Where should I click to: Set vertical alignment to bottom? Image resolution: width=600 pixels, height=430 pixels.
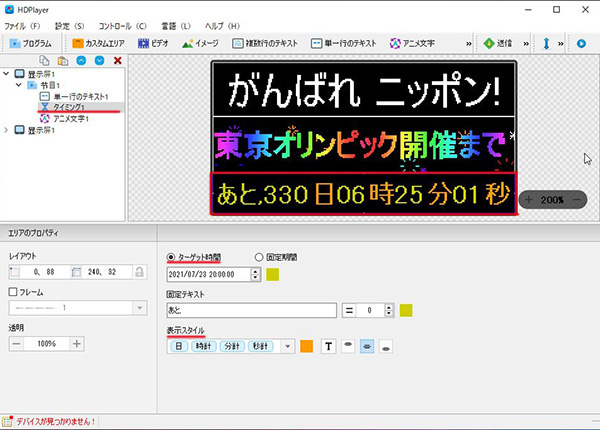click(x=386, y=347)
